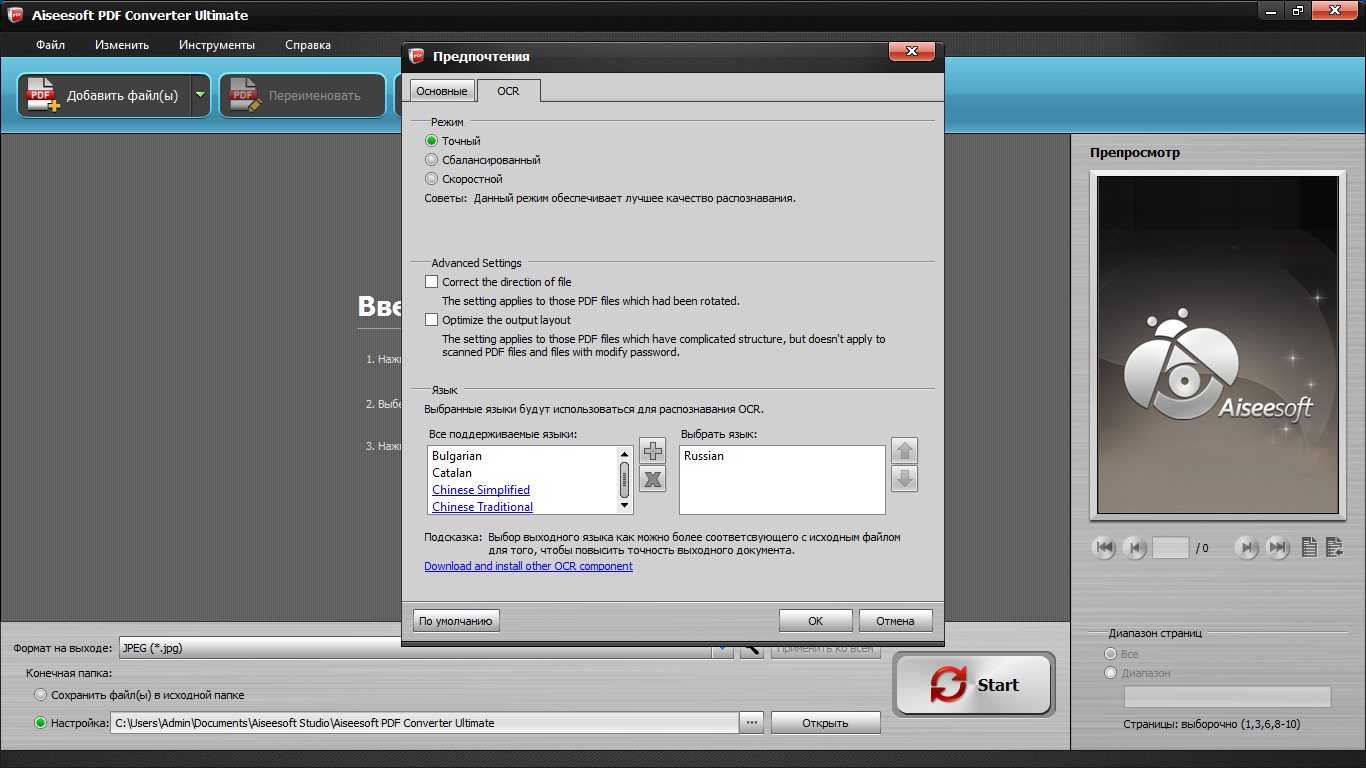Screen dimensions: 1366x768
Task: Go to last page in preview
Action: 1277,547
